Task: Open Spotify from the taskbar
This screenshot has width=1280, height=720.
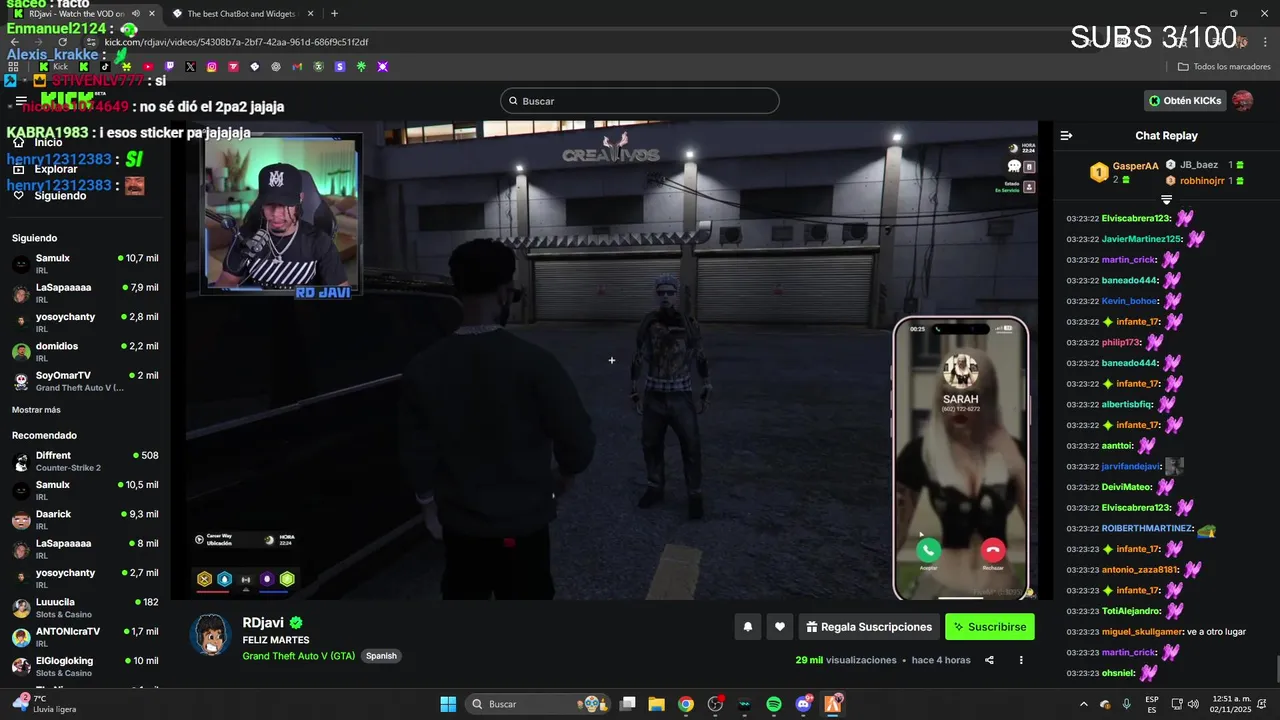Action: click(x=774, y=704)
